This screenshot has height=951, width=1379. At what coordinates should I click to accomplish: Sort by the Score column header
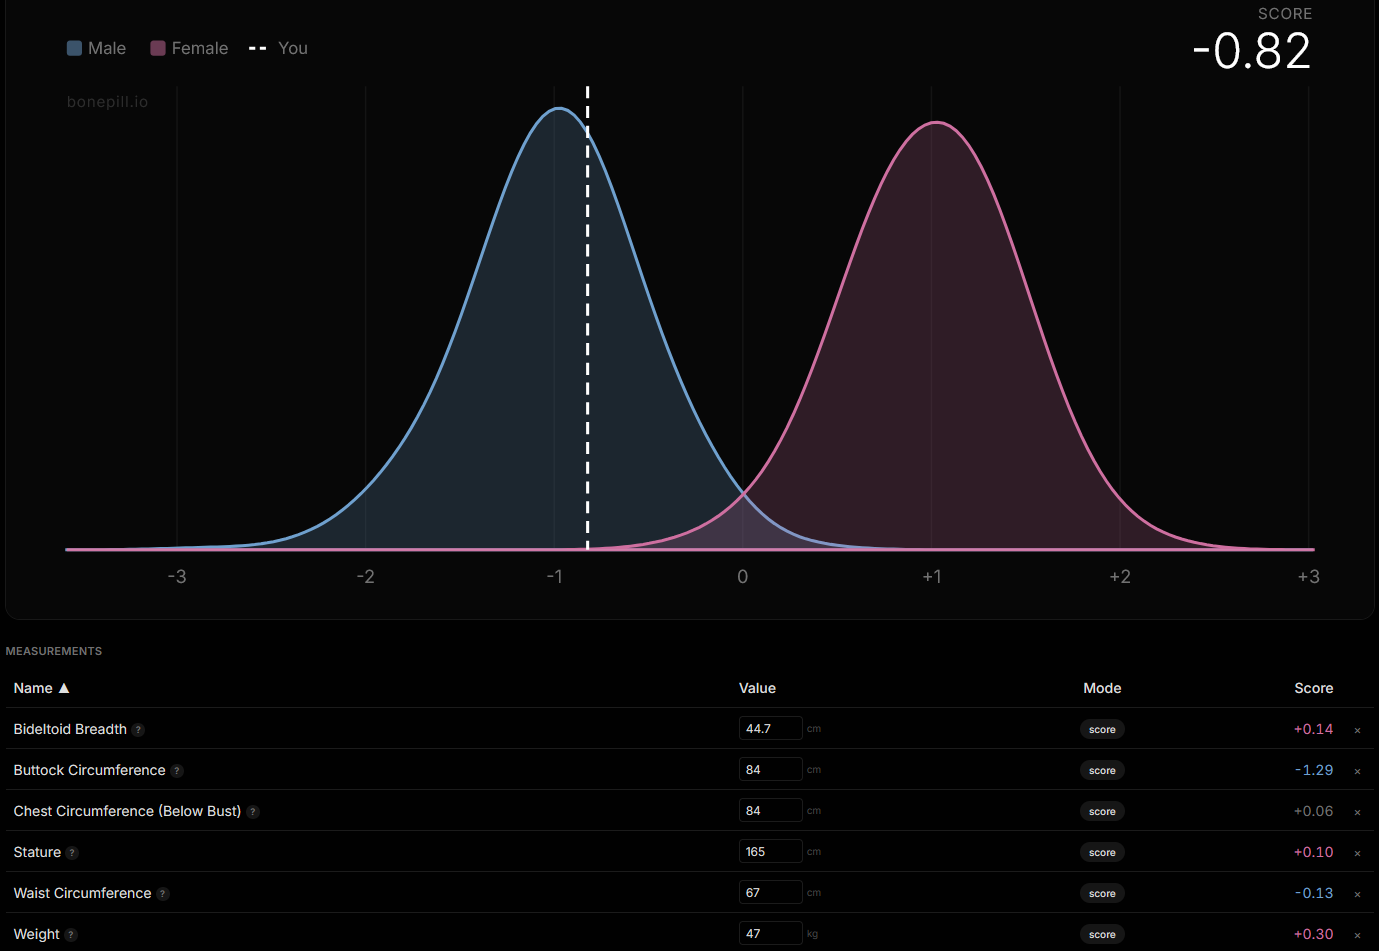pos(1313,688)
